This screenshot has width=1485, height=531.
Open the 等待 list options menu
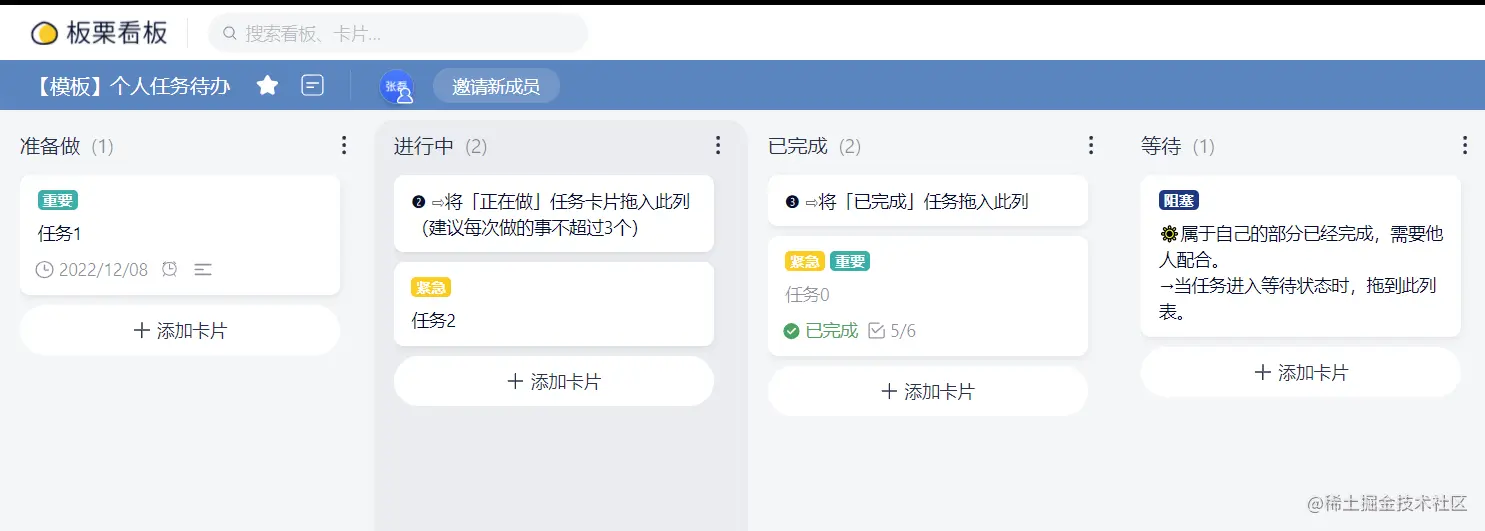coord(1465,146)
